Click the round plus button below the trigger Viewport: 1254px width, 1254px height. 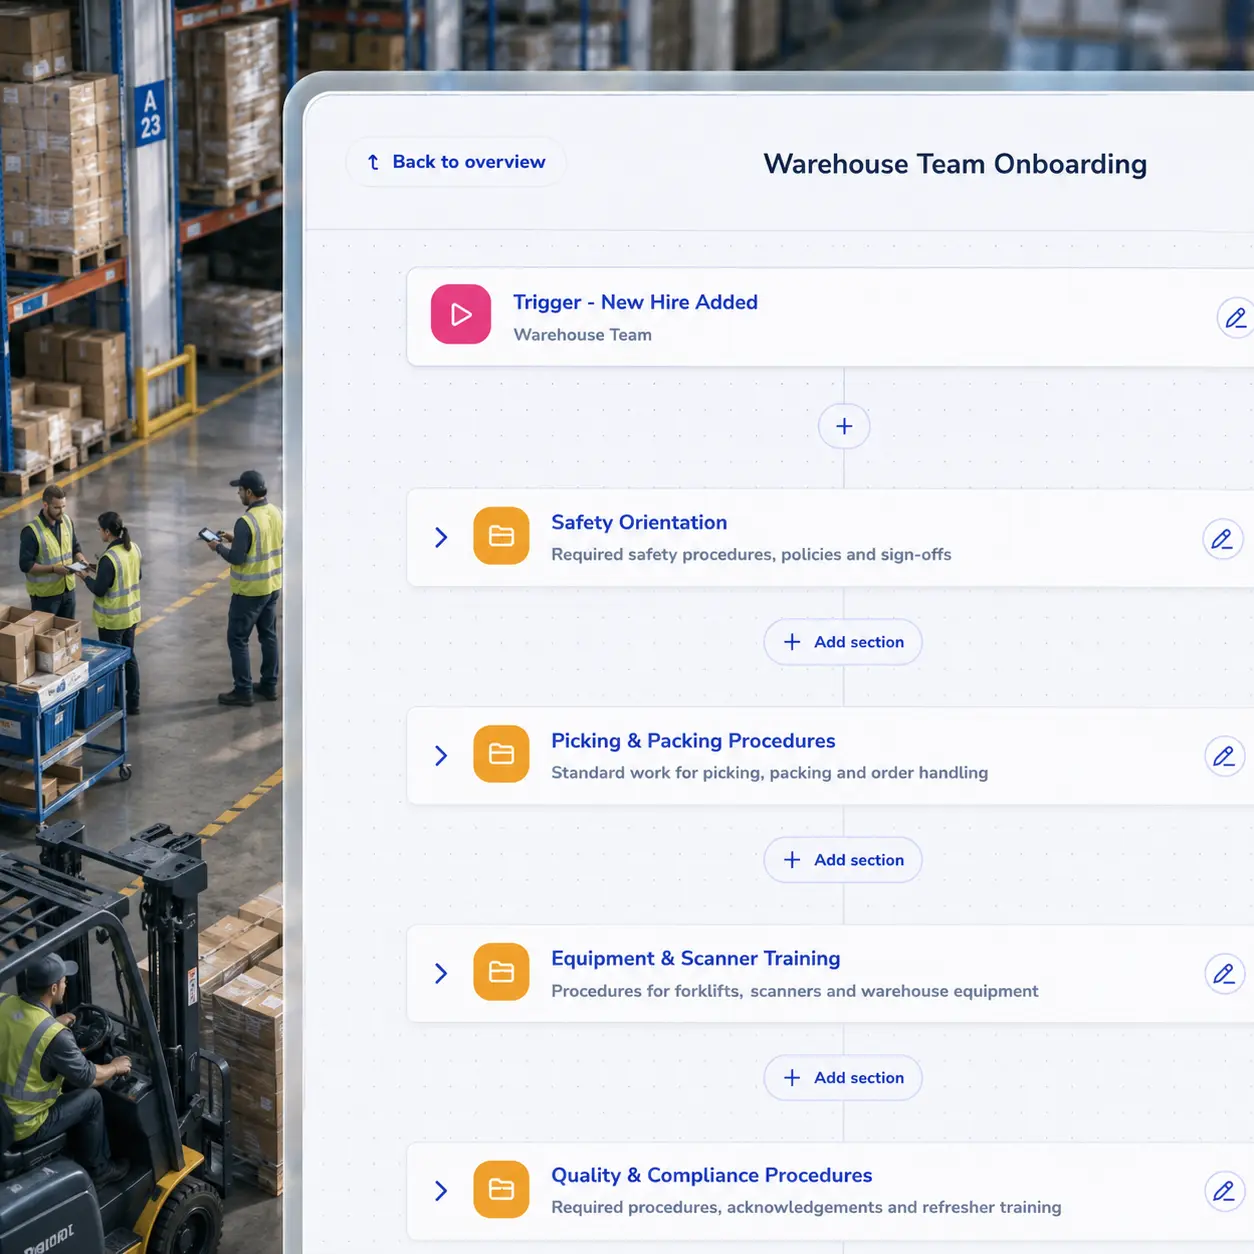pos(844,426)
